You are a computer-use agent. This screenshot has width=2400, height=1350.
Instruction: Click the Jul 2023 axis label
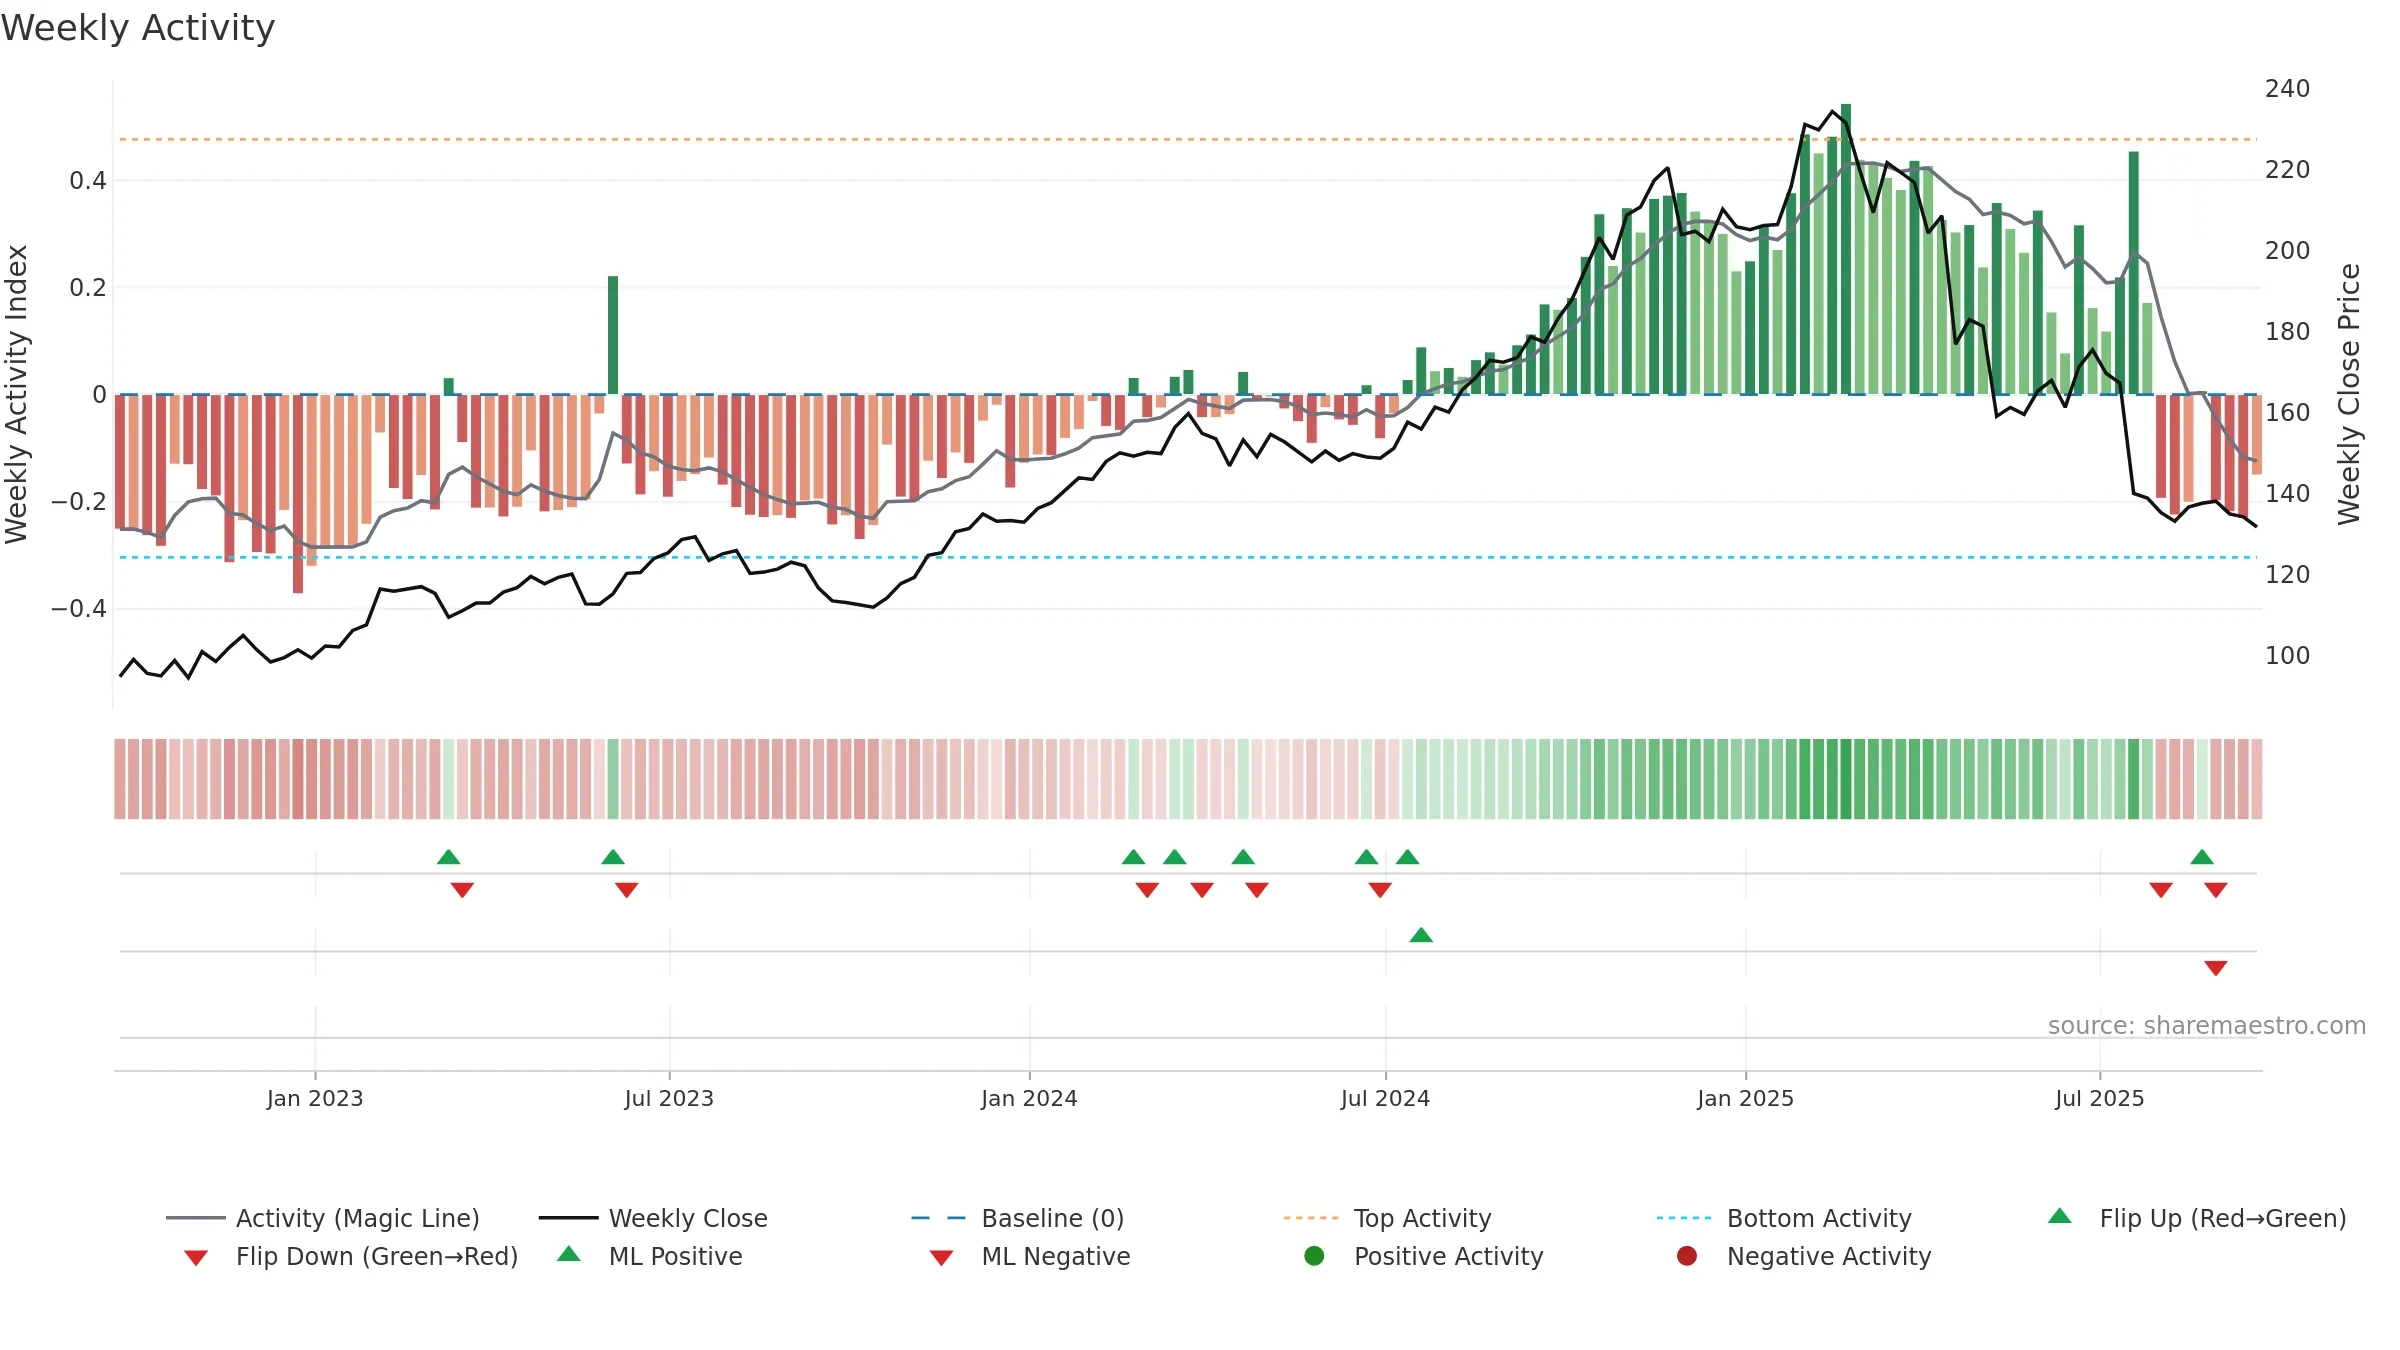669,1099
